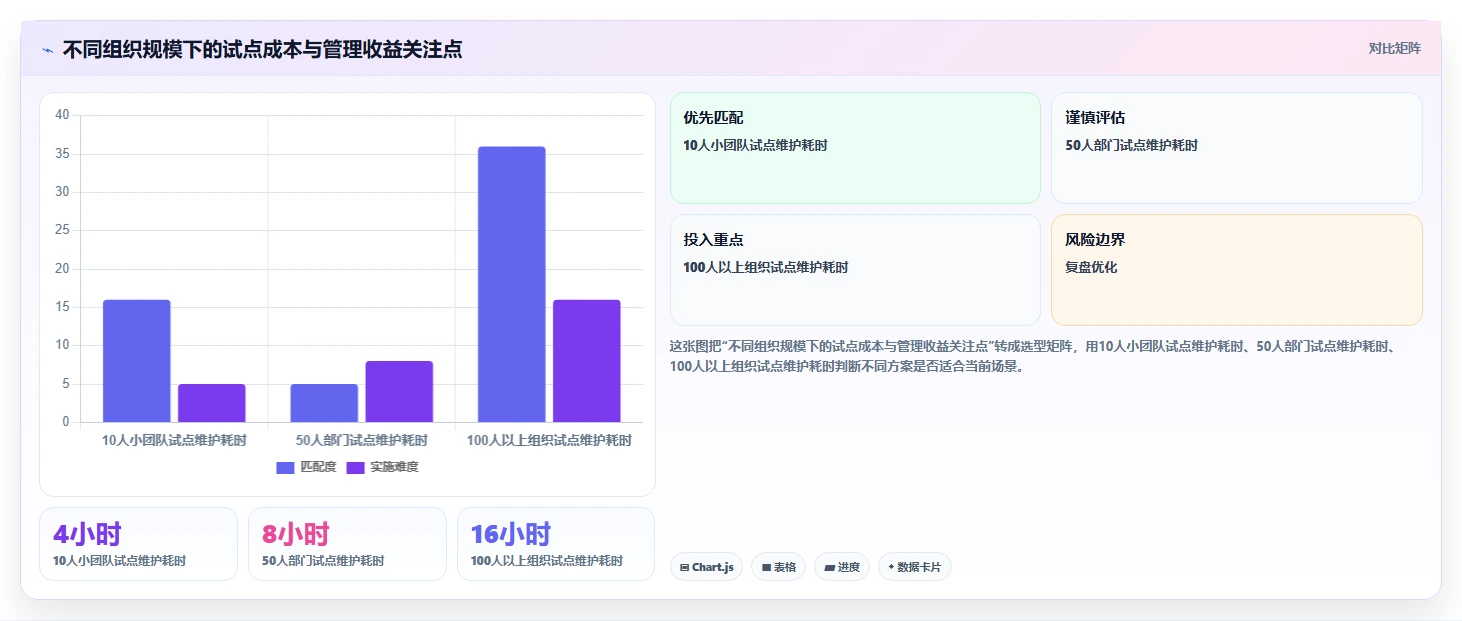Click y-axis value 35
Image resolution: width=1462 pixels, height=621 pixels.
(62, 154)
